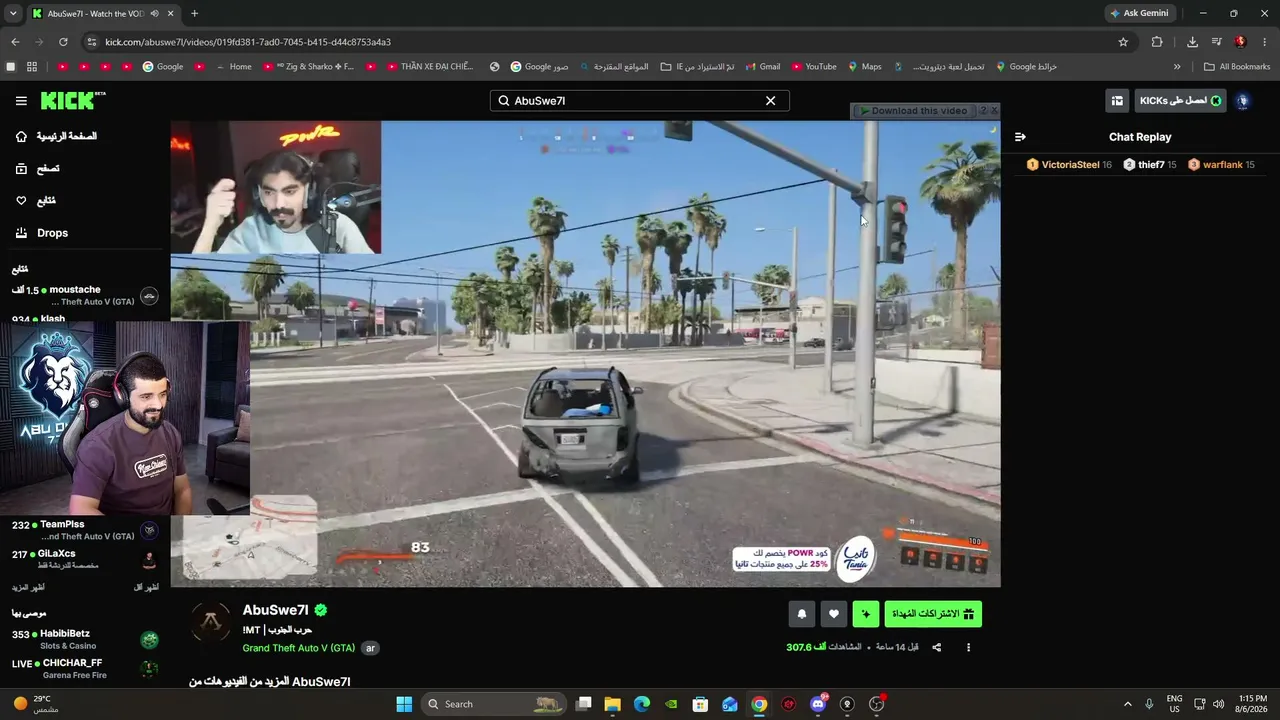The image size is (1280, 720).
Task: Click the Get KICKs button
Action: pos(1180,101)
